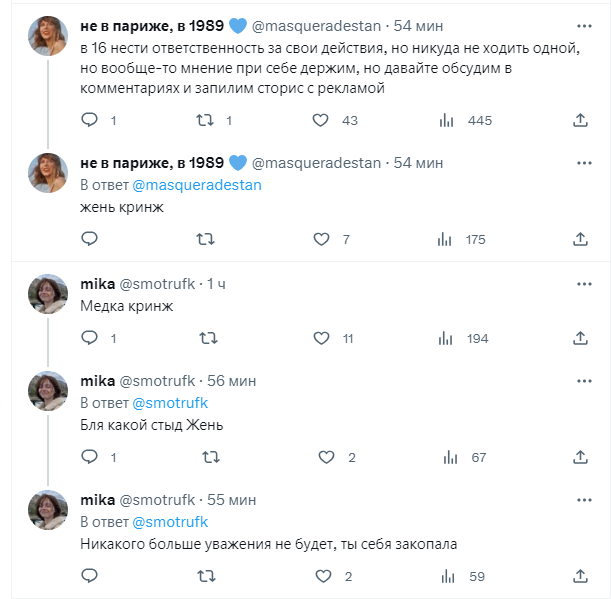Retweet the 'Никакого больше уважения' tweet
The height and width of the screenshot is (599, 611).
[205, 576]
